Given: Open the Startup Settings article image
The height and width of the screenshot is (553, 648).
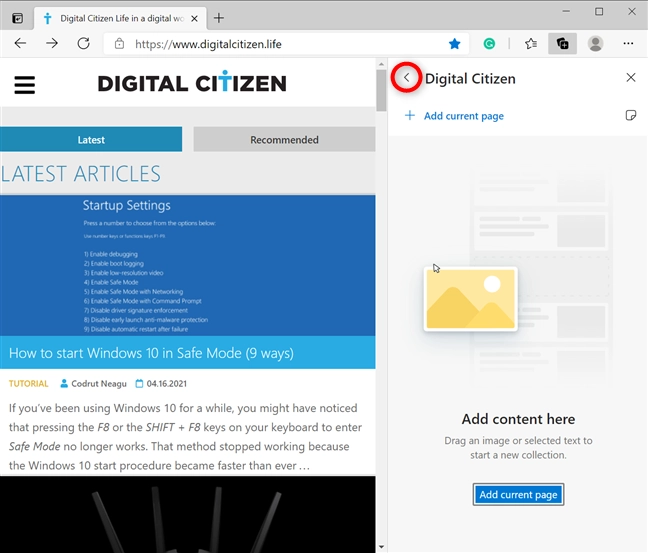Looking at the screenshot, I should (188, 265).
